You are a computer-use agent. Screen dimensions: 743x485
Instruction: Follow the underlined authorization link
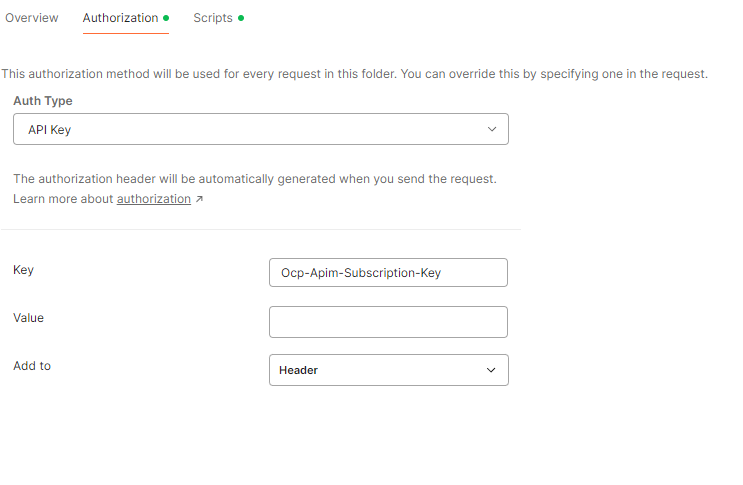tap(153, 199)
